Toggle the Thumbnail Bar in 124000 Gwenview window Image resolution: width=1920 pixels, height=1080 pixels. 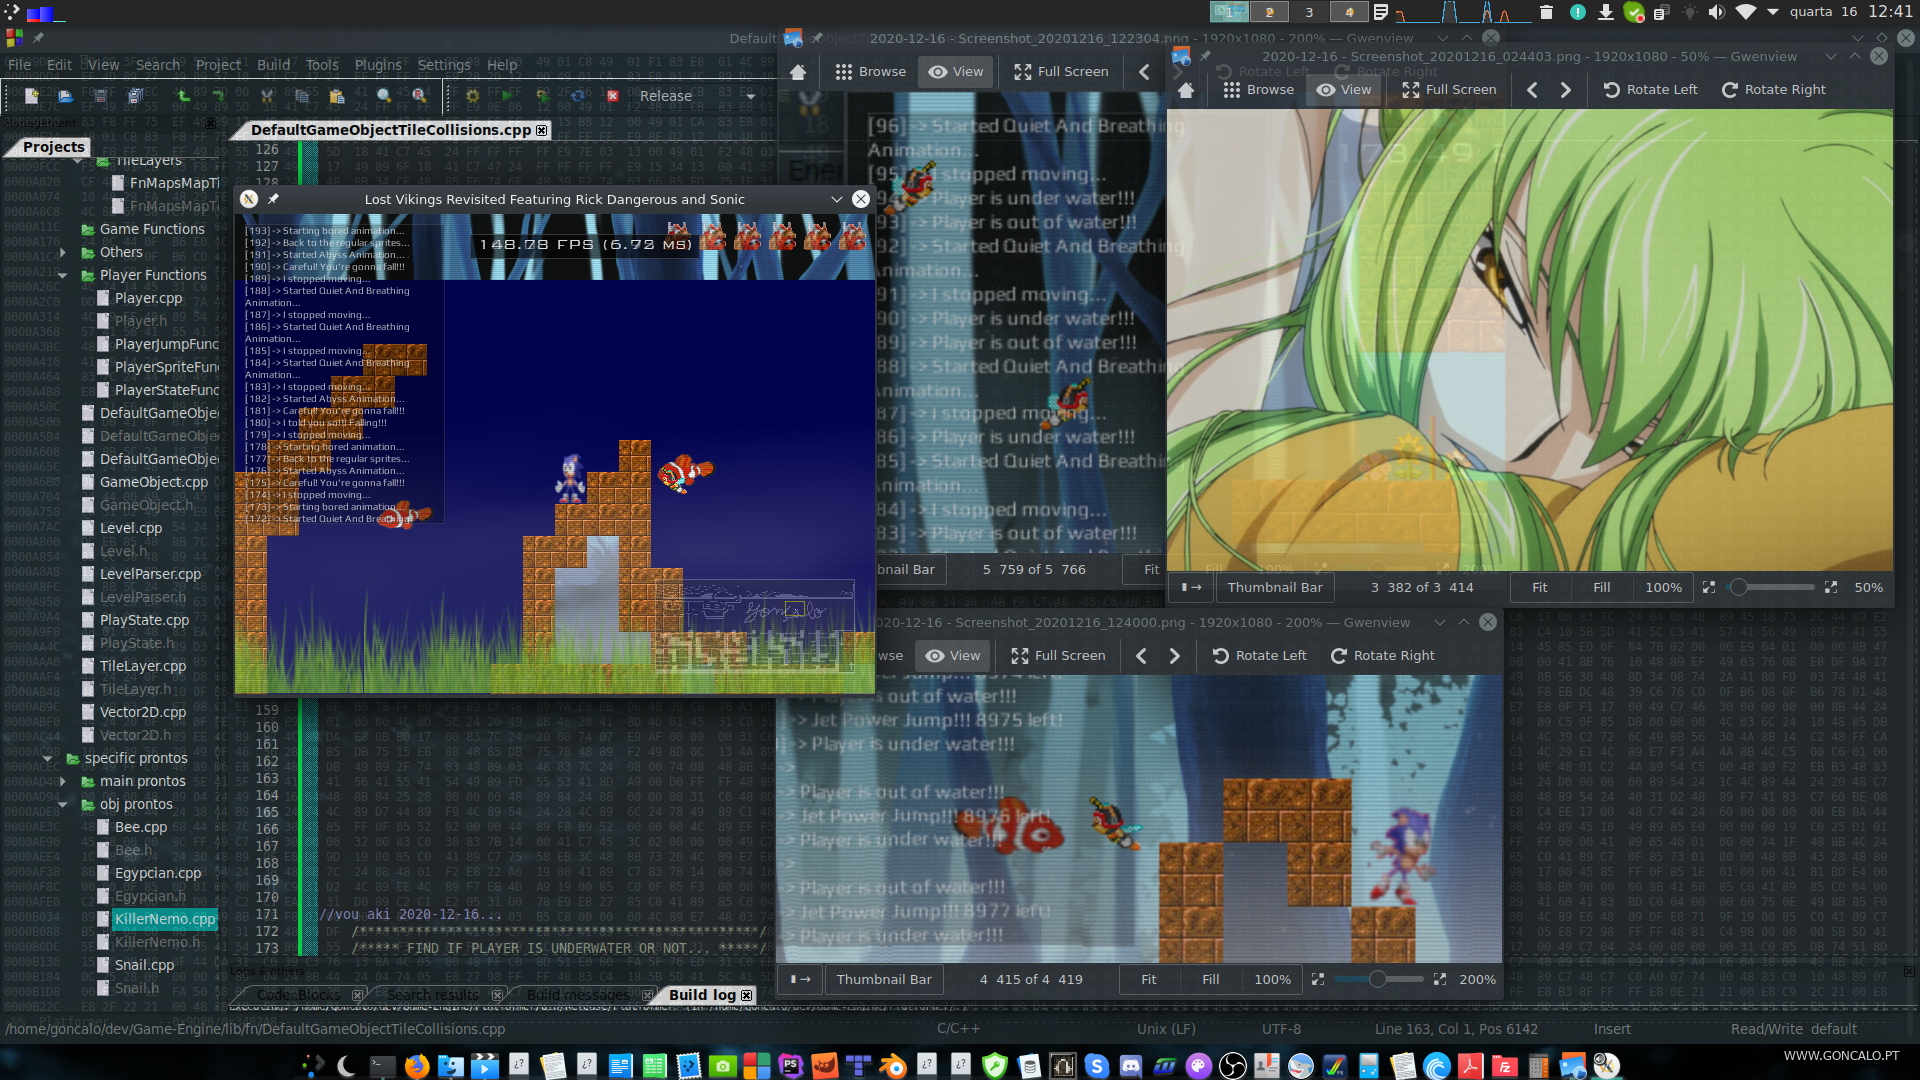[884, 980]
